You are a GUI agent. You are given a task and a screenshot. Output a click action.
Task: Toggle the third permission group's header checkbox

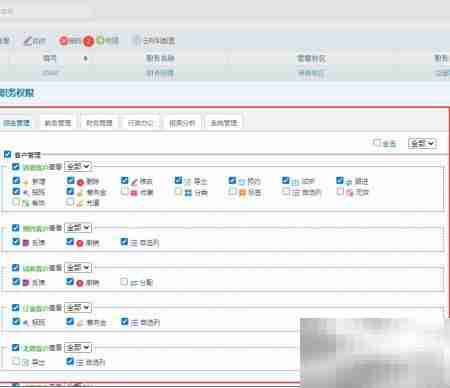(x=16, y=268)
